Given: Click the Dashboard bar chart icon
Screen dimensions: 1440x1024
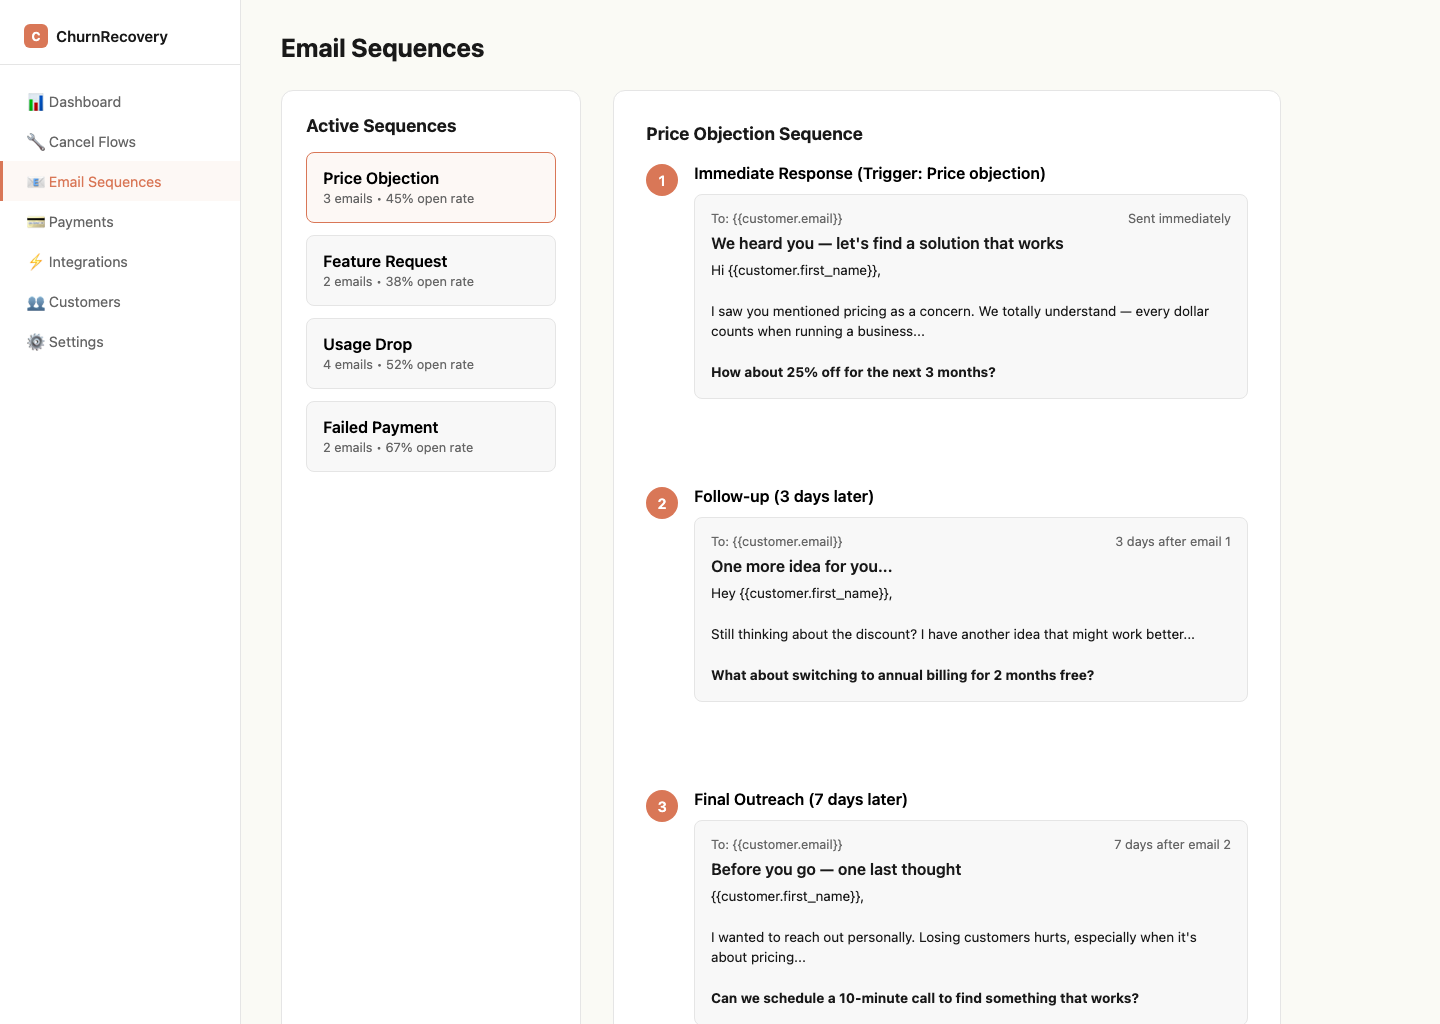Looking at the screenshot, I should coord(36,102).
